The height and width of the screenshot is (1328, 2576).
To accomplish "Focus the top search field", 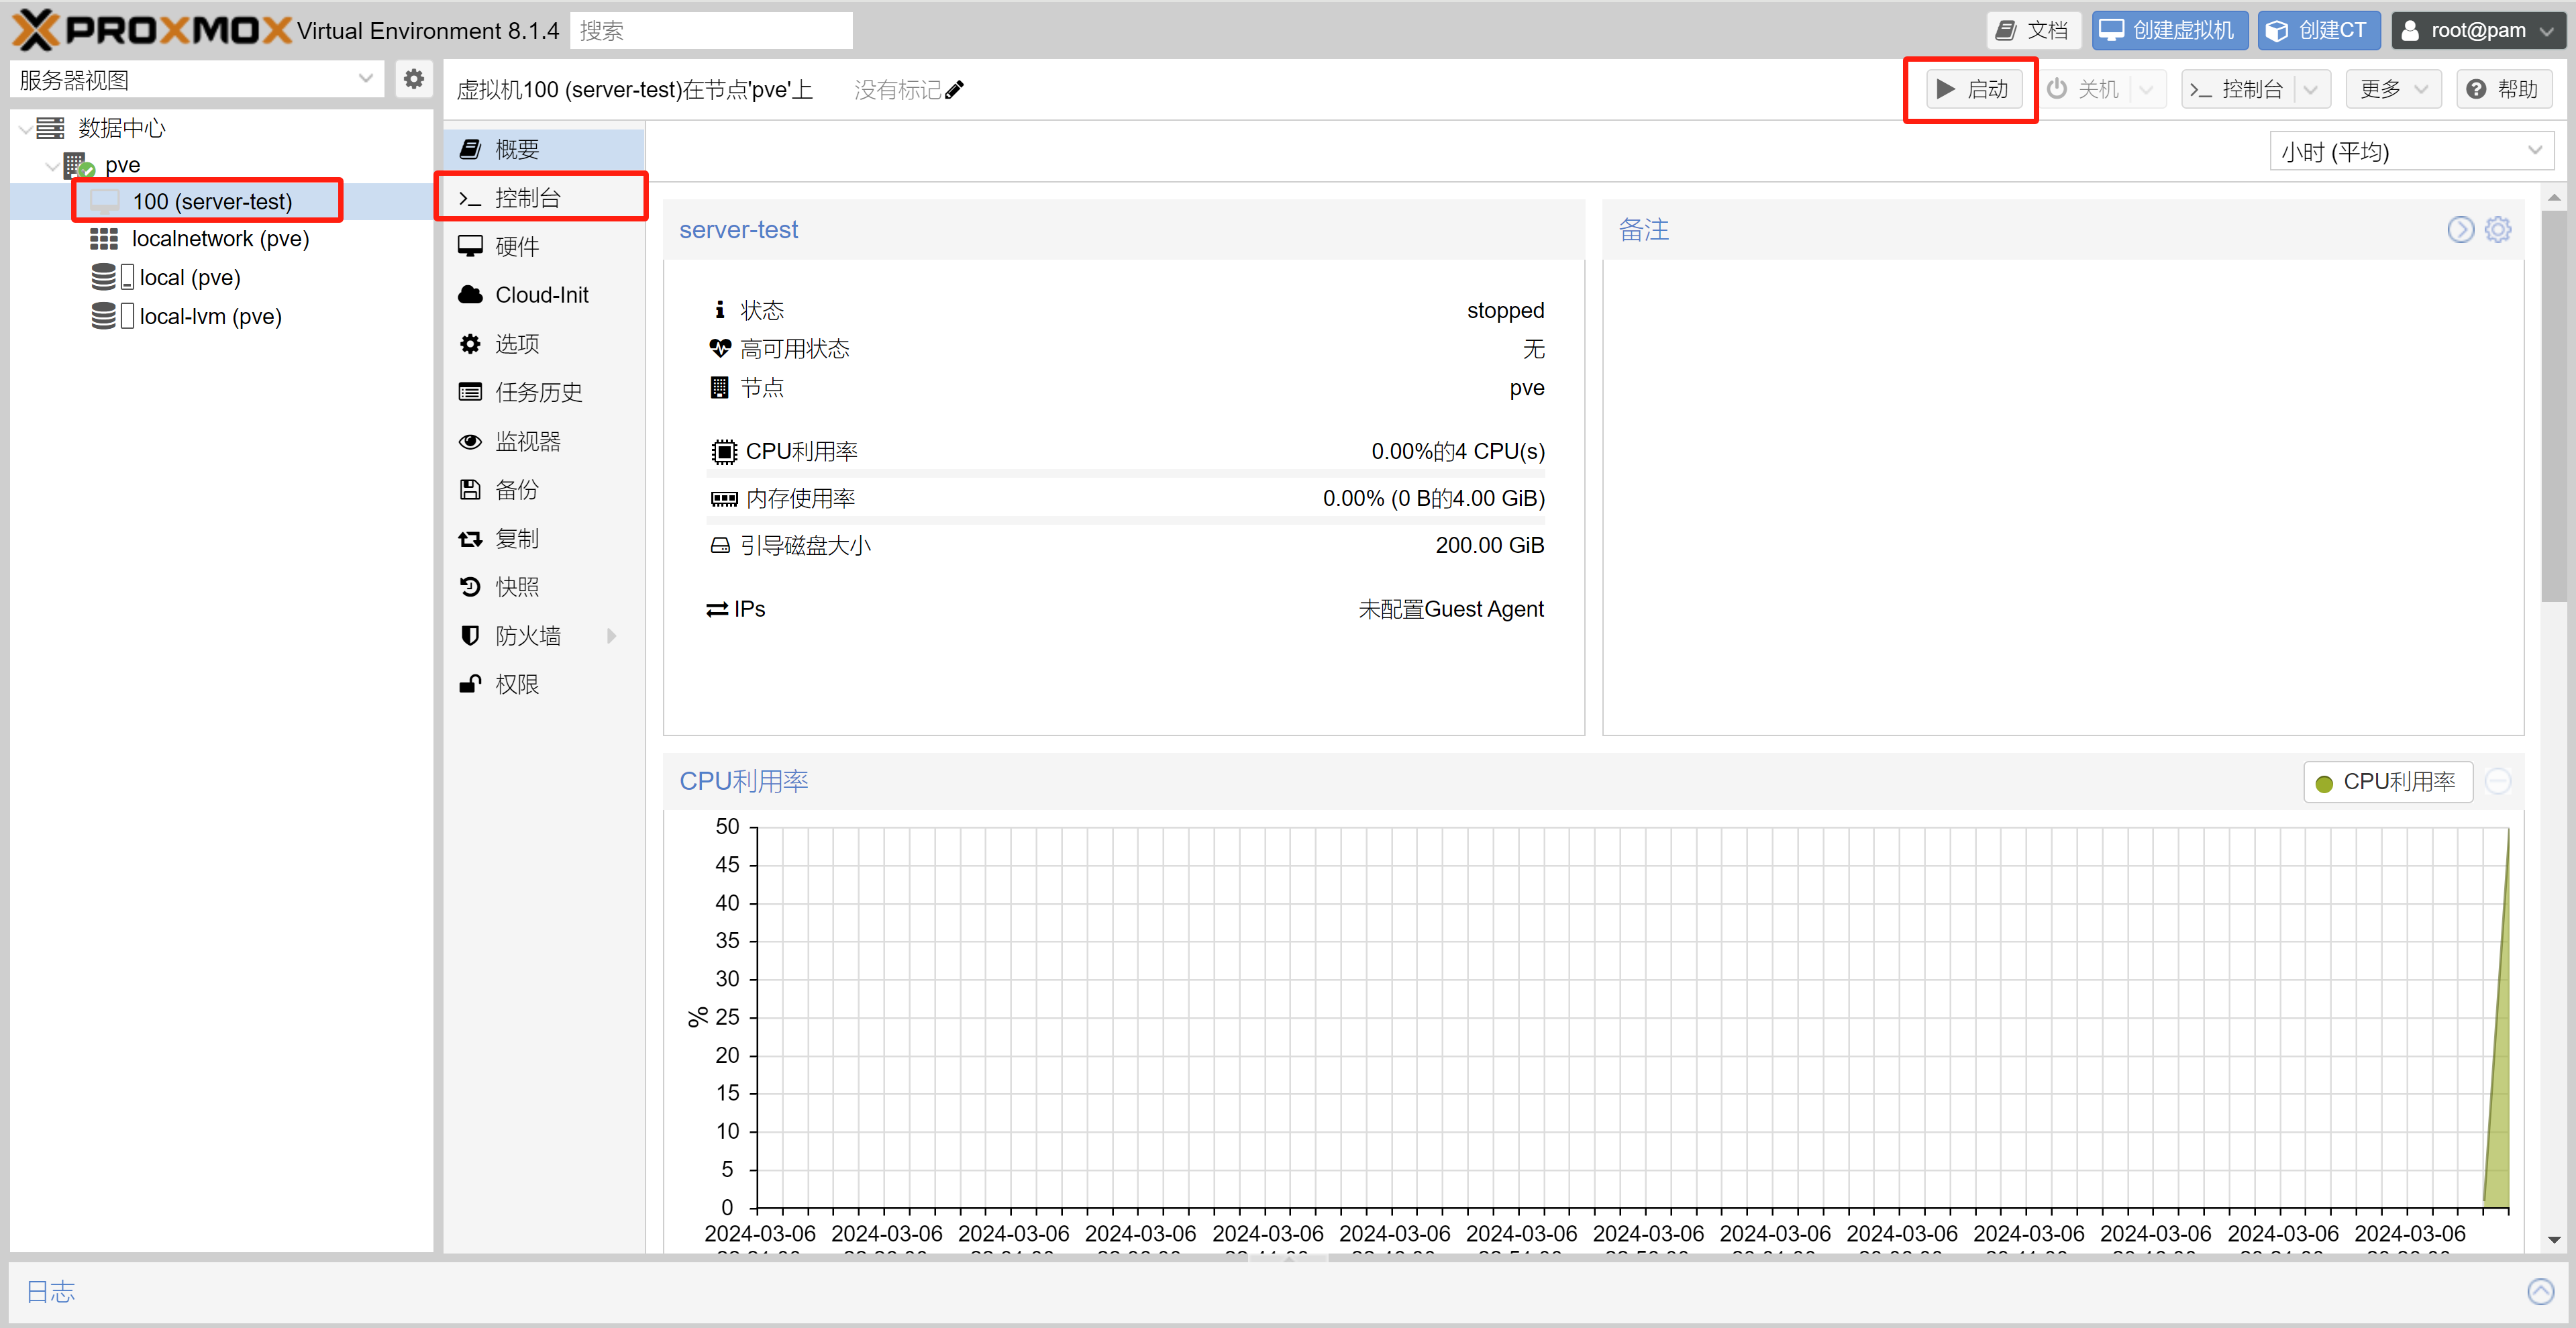I will coord(711,30).
